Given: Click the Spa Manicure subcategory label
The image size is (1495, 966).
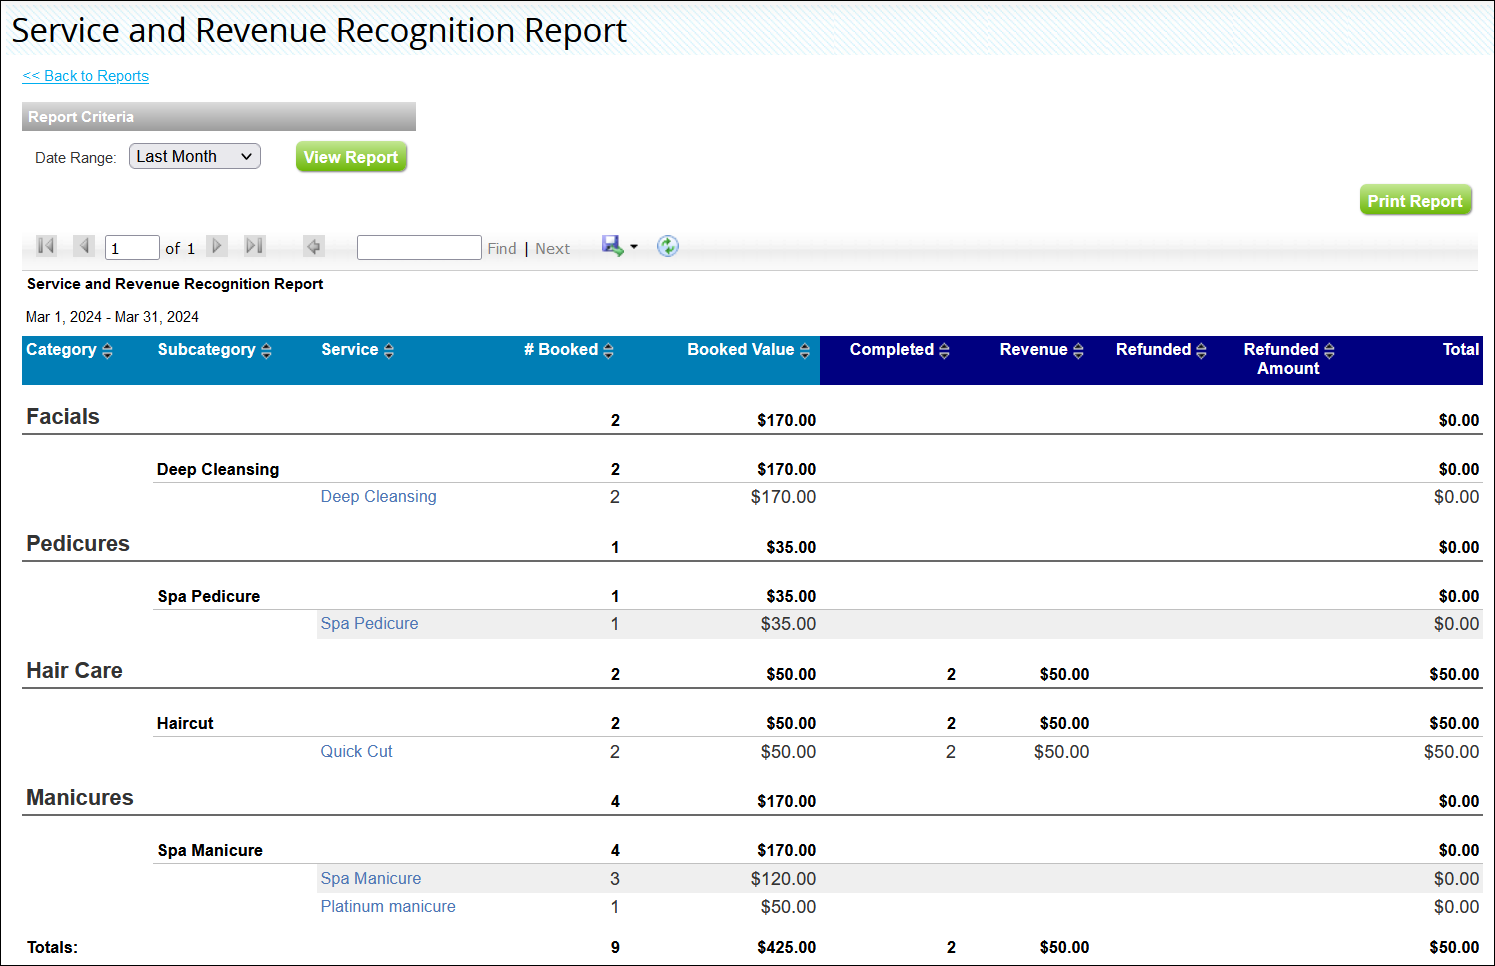Looking at the screenshot, I should tap(210, 851).
